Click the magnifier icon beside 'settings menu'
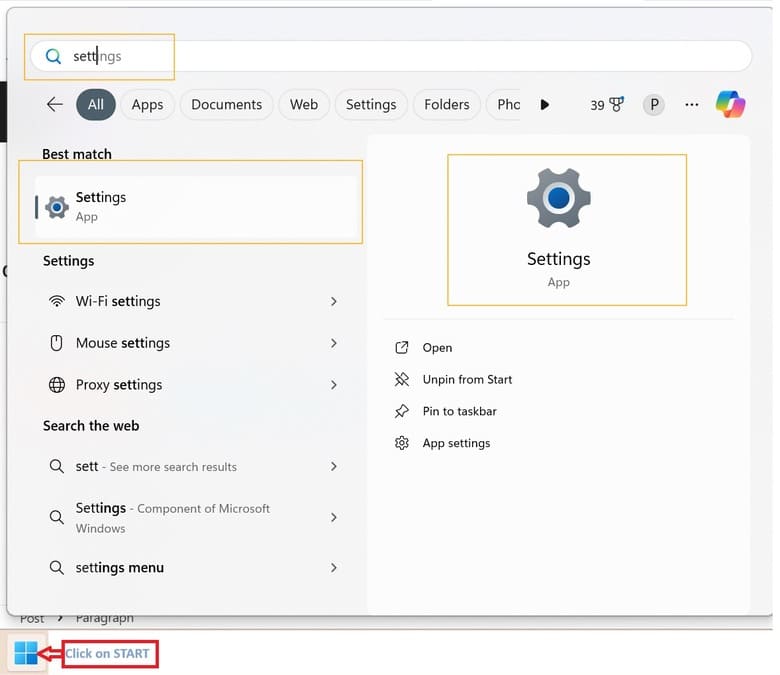 click(x=57, y=568)
